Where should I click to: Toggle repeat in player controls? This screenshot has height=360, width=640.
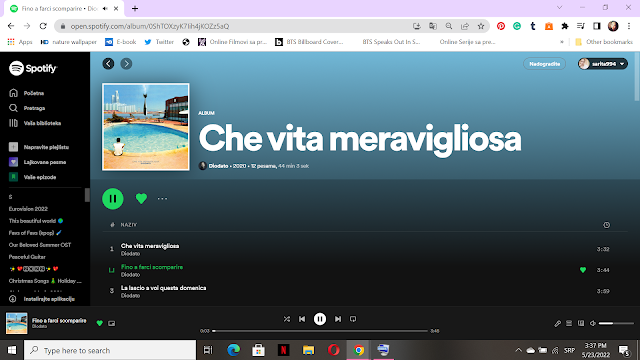click(353, 319)
